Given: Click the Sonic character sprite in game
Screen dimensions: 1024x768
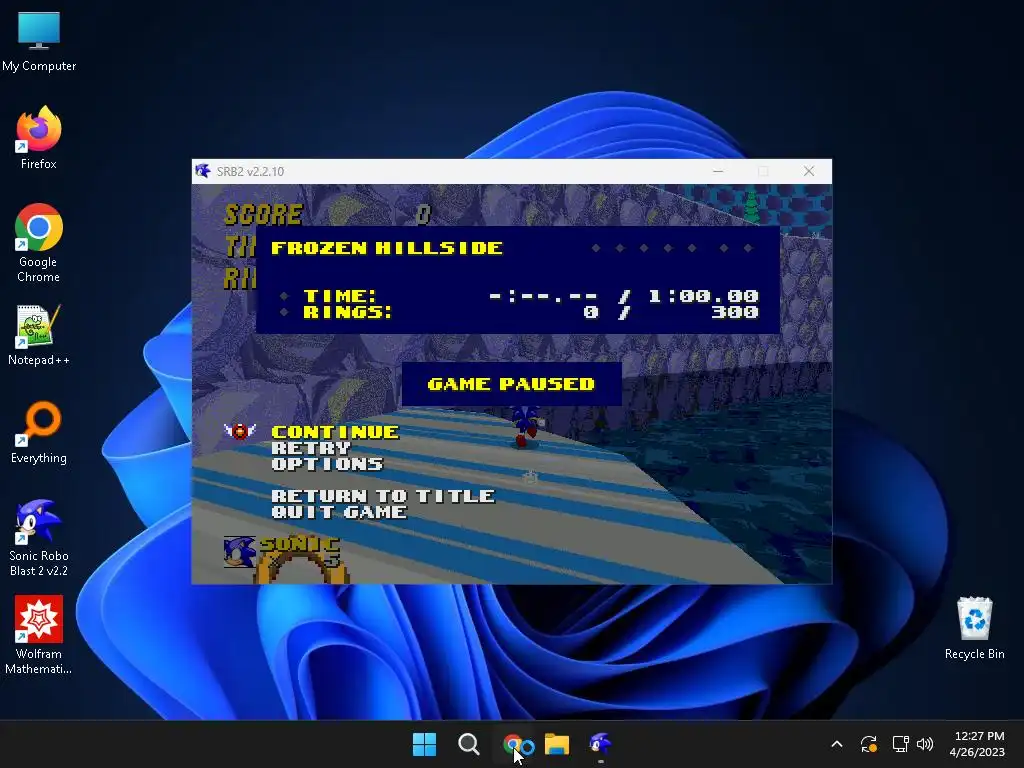Looking at the screenshot, I should (525, 426).
